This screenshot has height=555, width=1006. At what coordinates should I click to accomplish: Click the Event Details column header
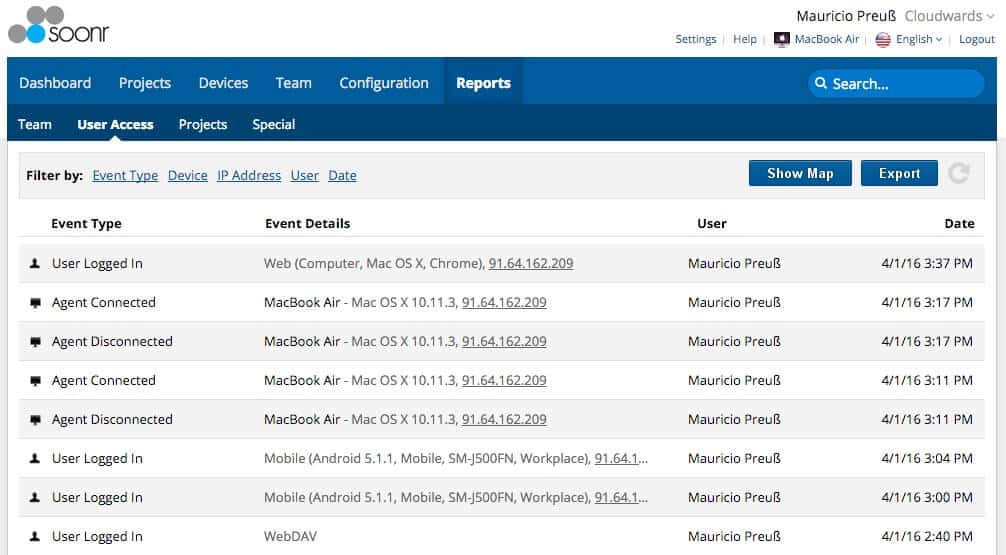coord(307,223)
